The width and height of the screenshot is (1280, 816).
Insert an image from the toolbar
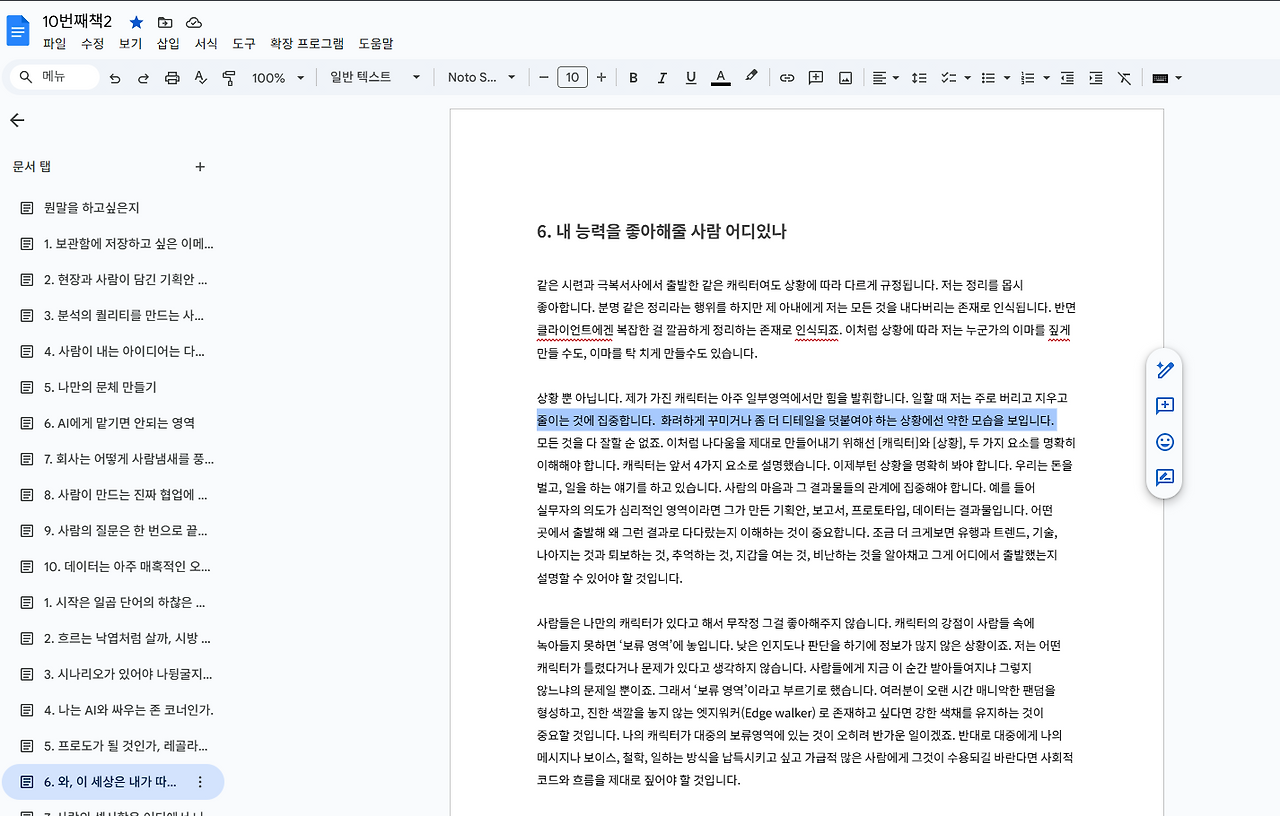[845, 78]
